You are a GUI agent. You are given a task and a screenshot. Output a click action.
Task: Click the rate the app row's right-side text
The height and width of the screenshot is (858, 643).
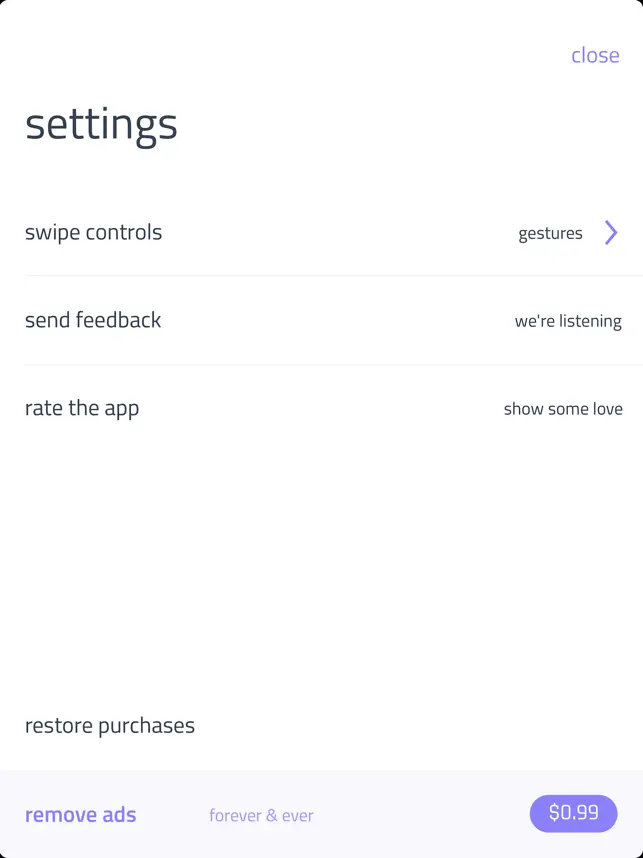pyautogui.click(x=563, y=409)
